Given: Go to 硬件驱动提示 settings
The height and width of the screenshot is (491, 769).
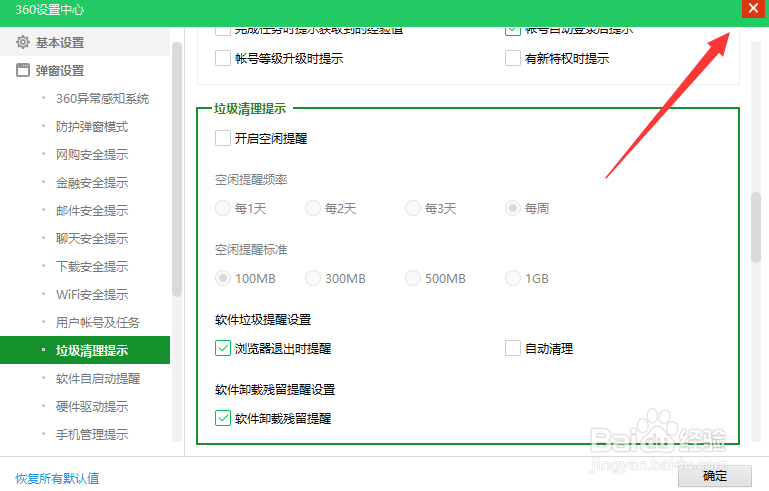Looking at the screenshot, I should click(x=92, y=406).
